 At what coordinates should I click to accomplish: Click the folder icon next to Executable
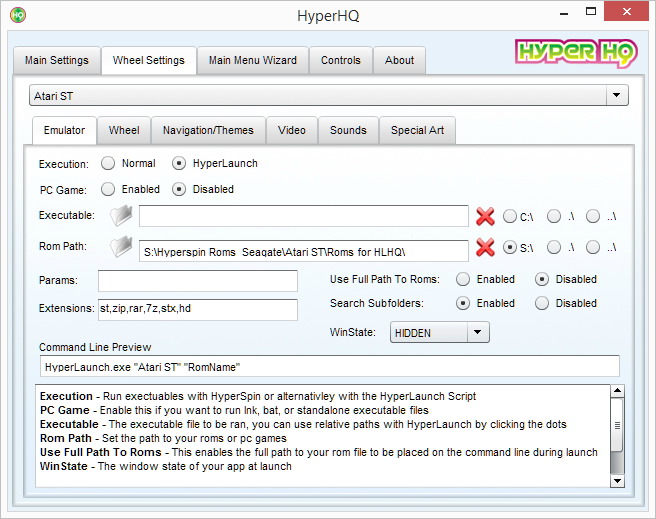click(120, 215)
